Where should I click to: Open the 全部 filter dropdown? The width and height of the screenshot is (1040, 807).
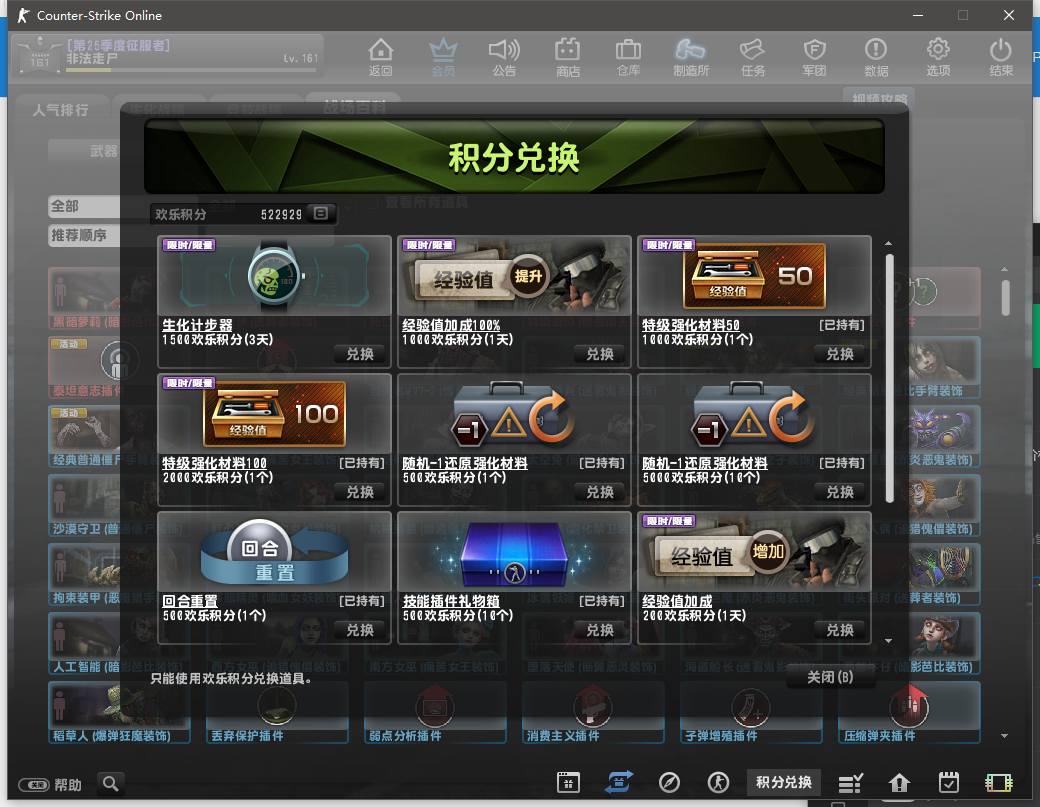tap(84, 206)
